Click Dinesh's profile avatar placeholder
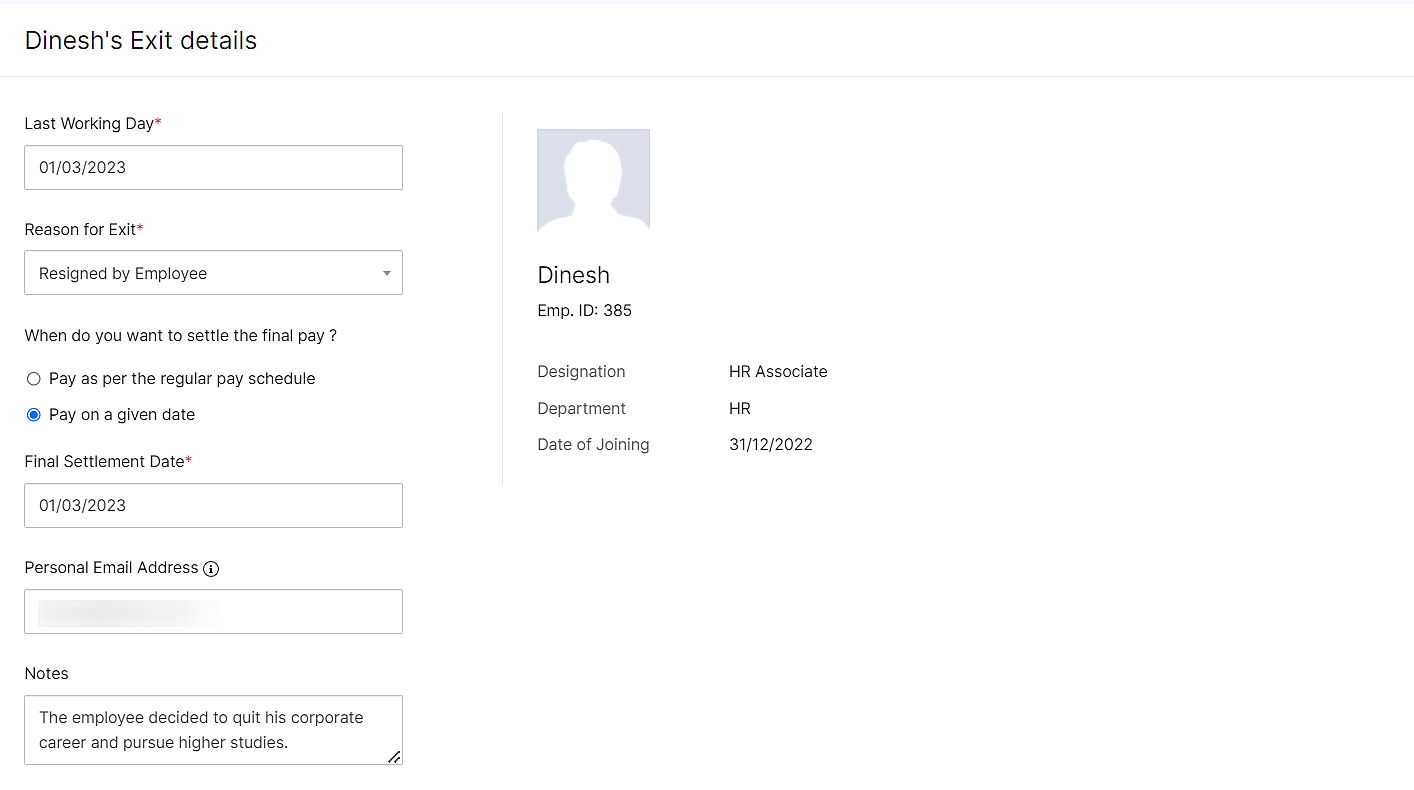Image resolution: width=1414 pixels, height=790 pixels. 593,181
